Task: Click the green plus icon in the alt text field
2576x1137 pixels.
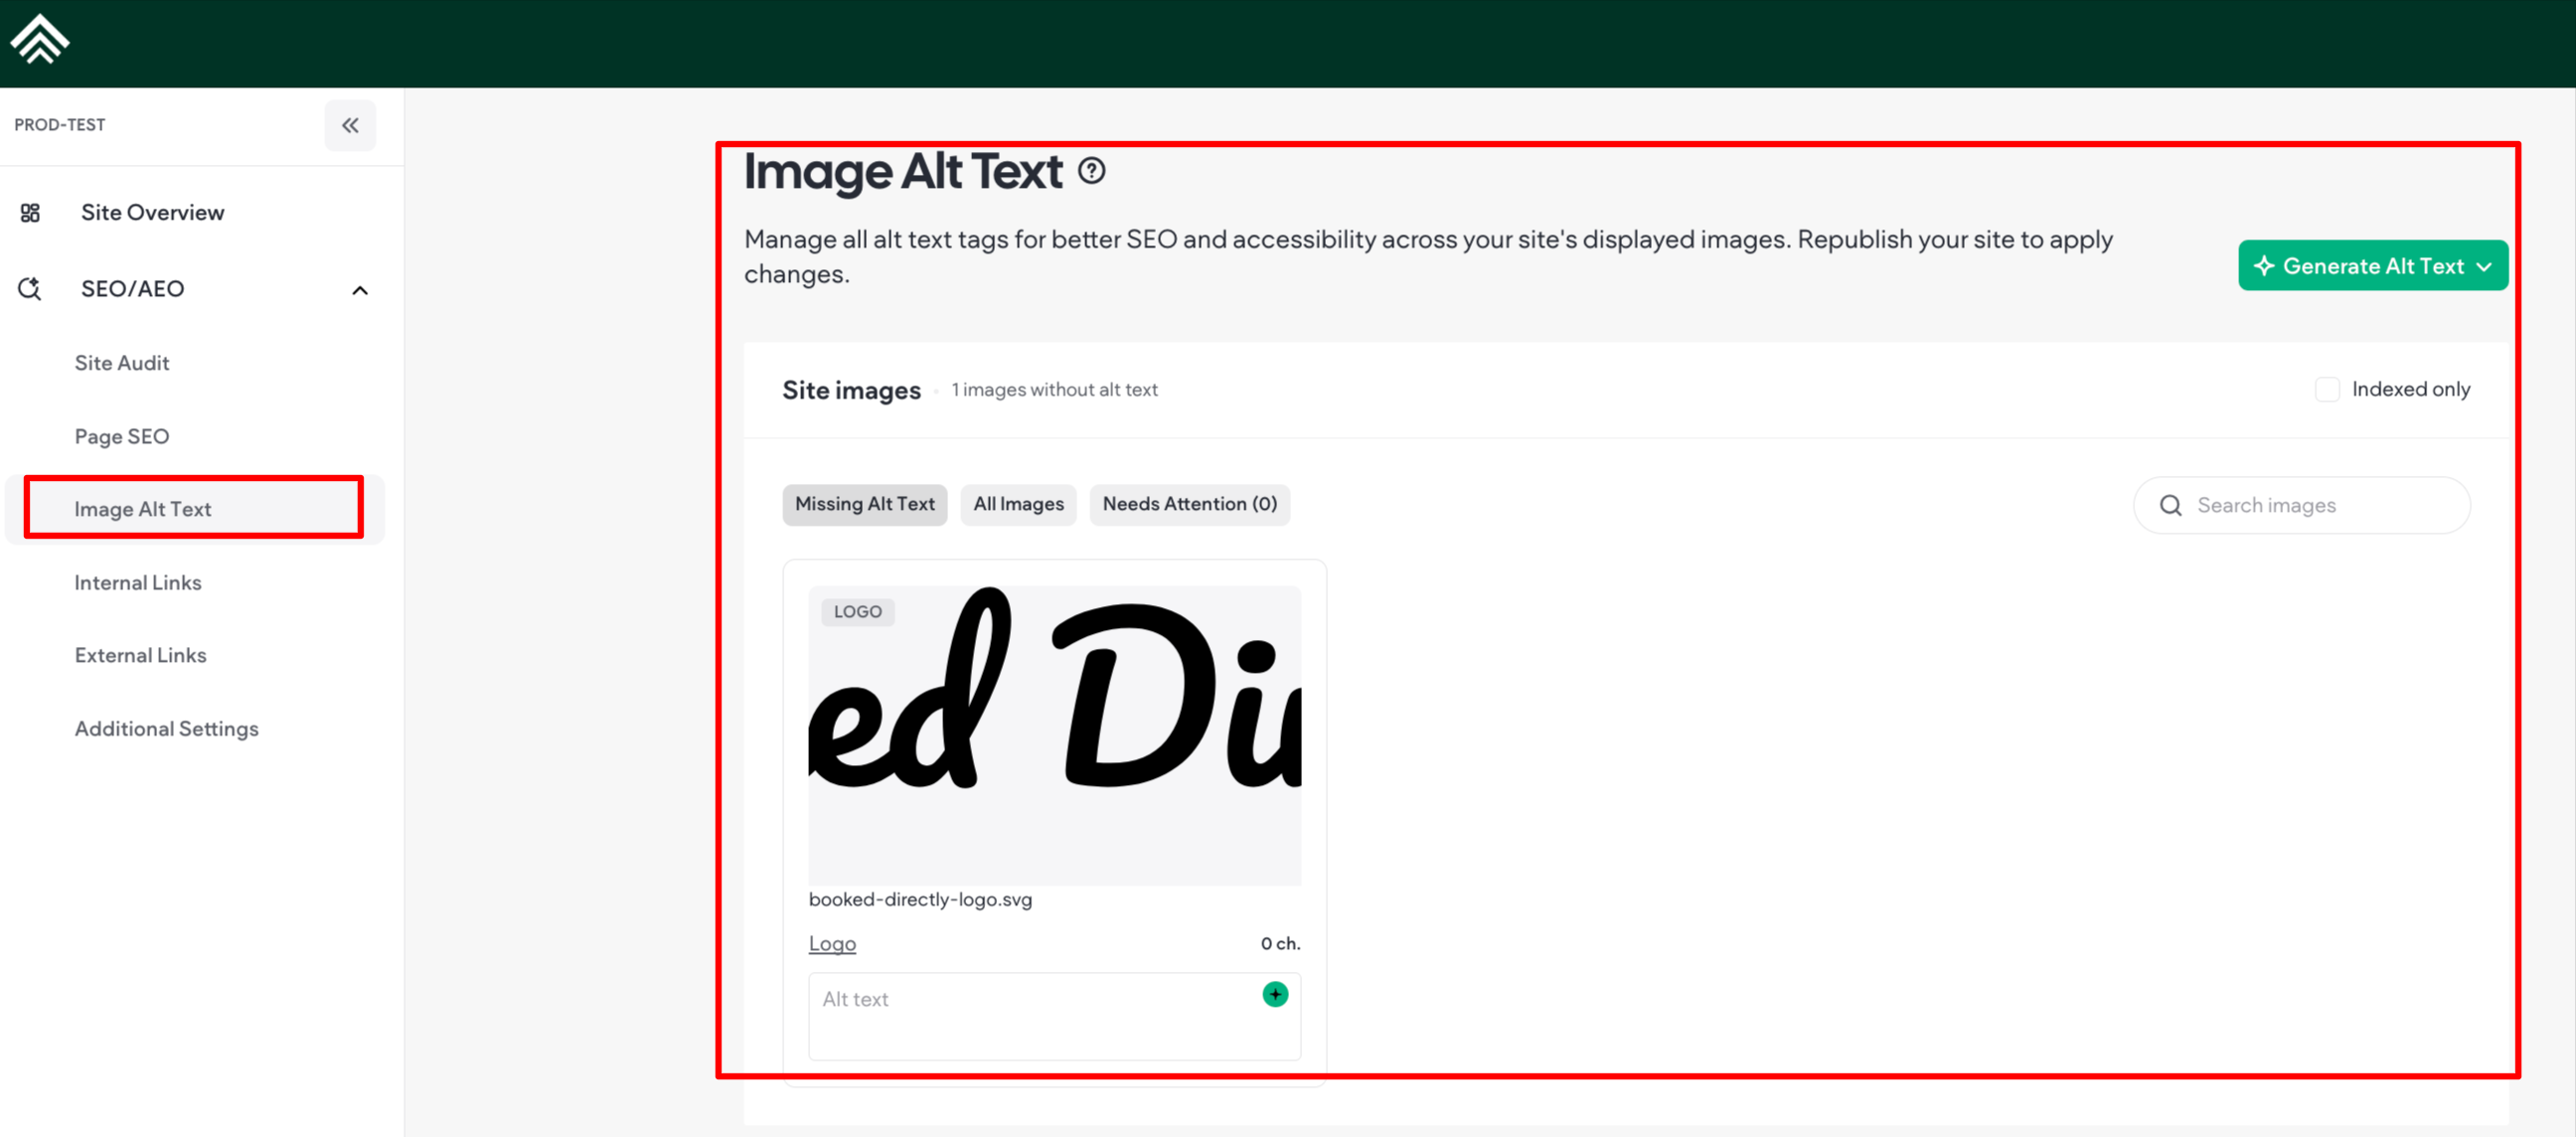Action: 1274,994
